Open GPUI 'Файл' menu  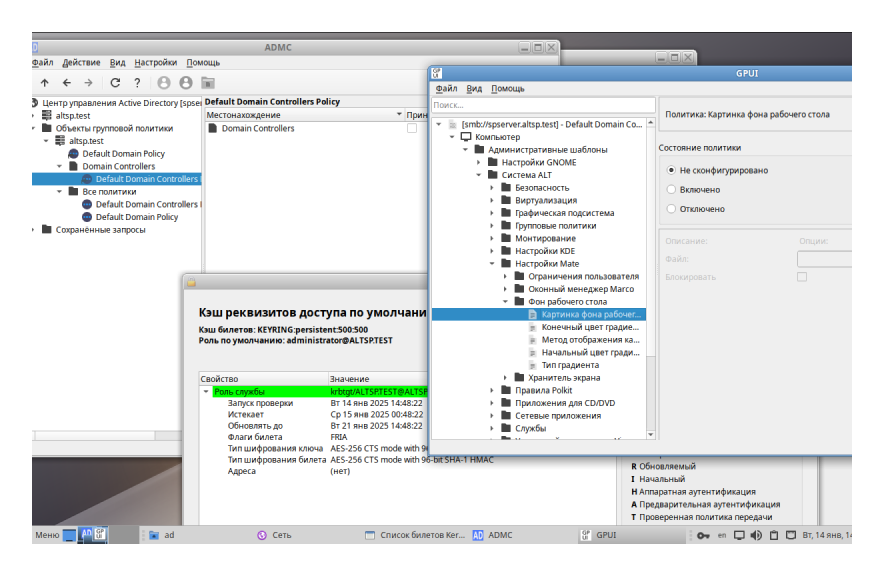[x=446, y=88]
